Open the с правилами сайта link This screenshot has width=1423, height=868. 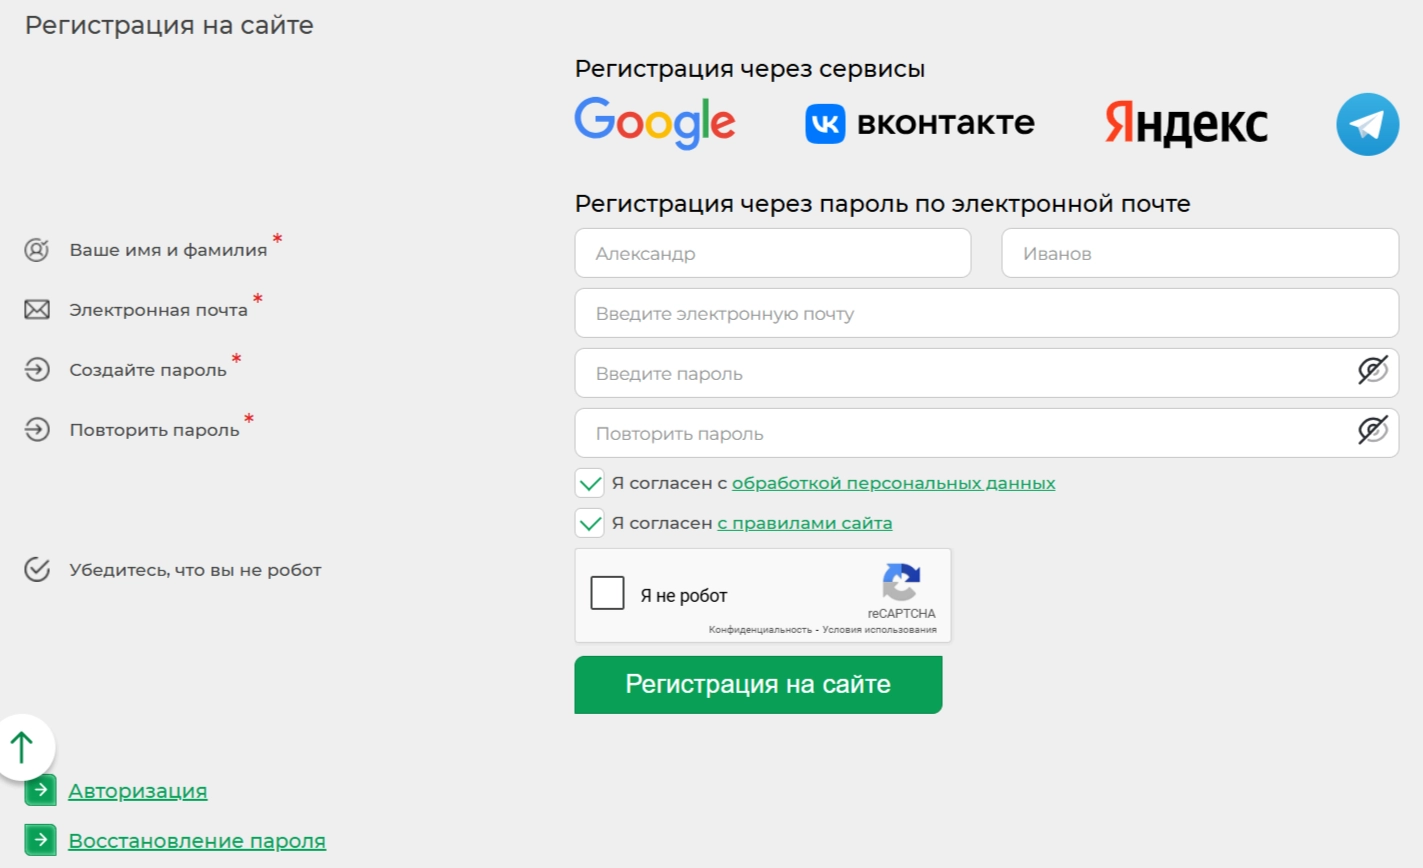coord(804,523)
